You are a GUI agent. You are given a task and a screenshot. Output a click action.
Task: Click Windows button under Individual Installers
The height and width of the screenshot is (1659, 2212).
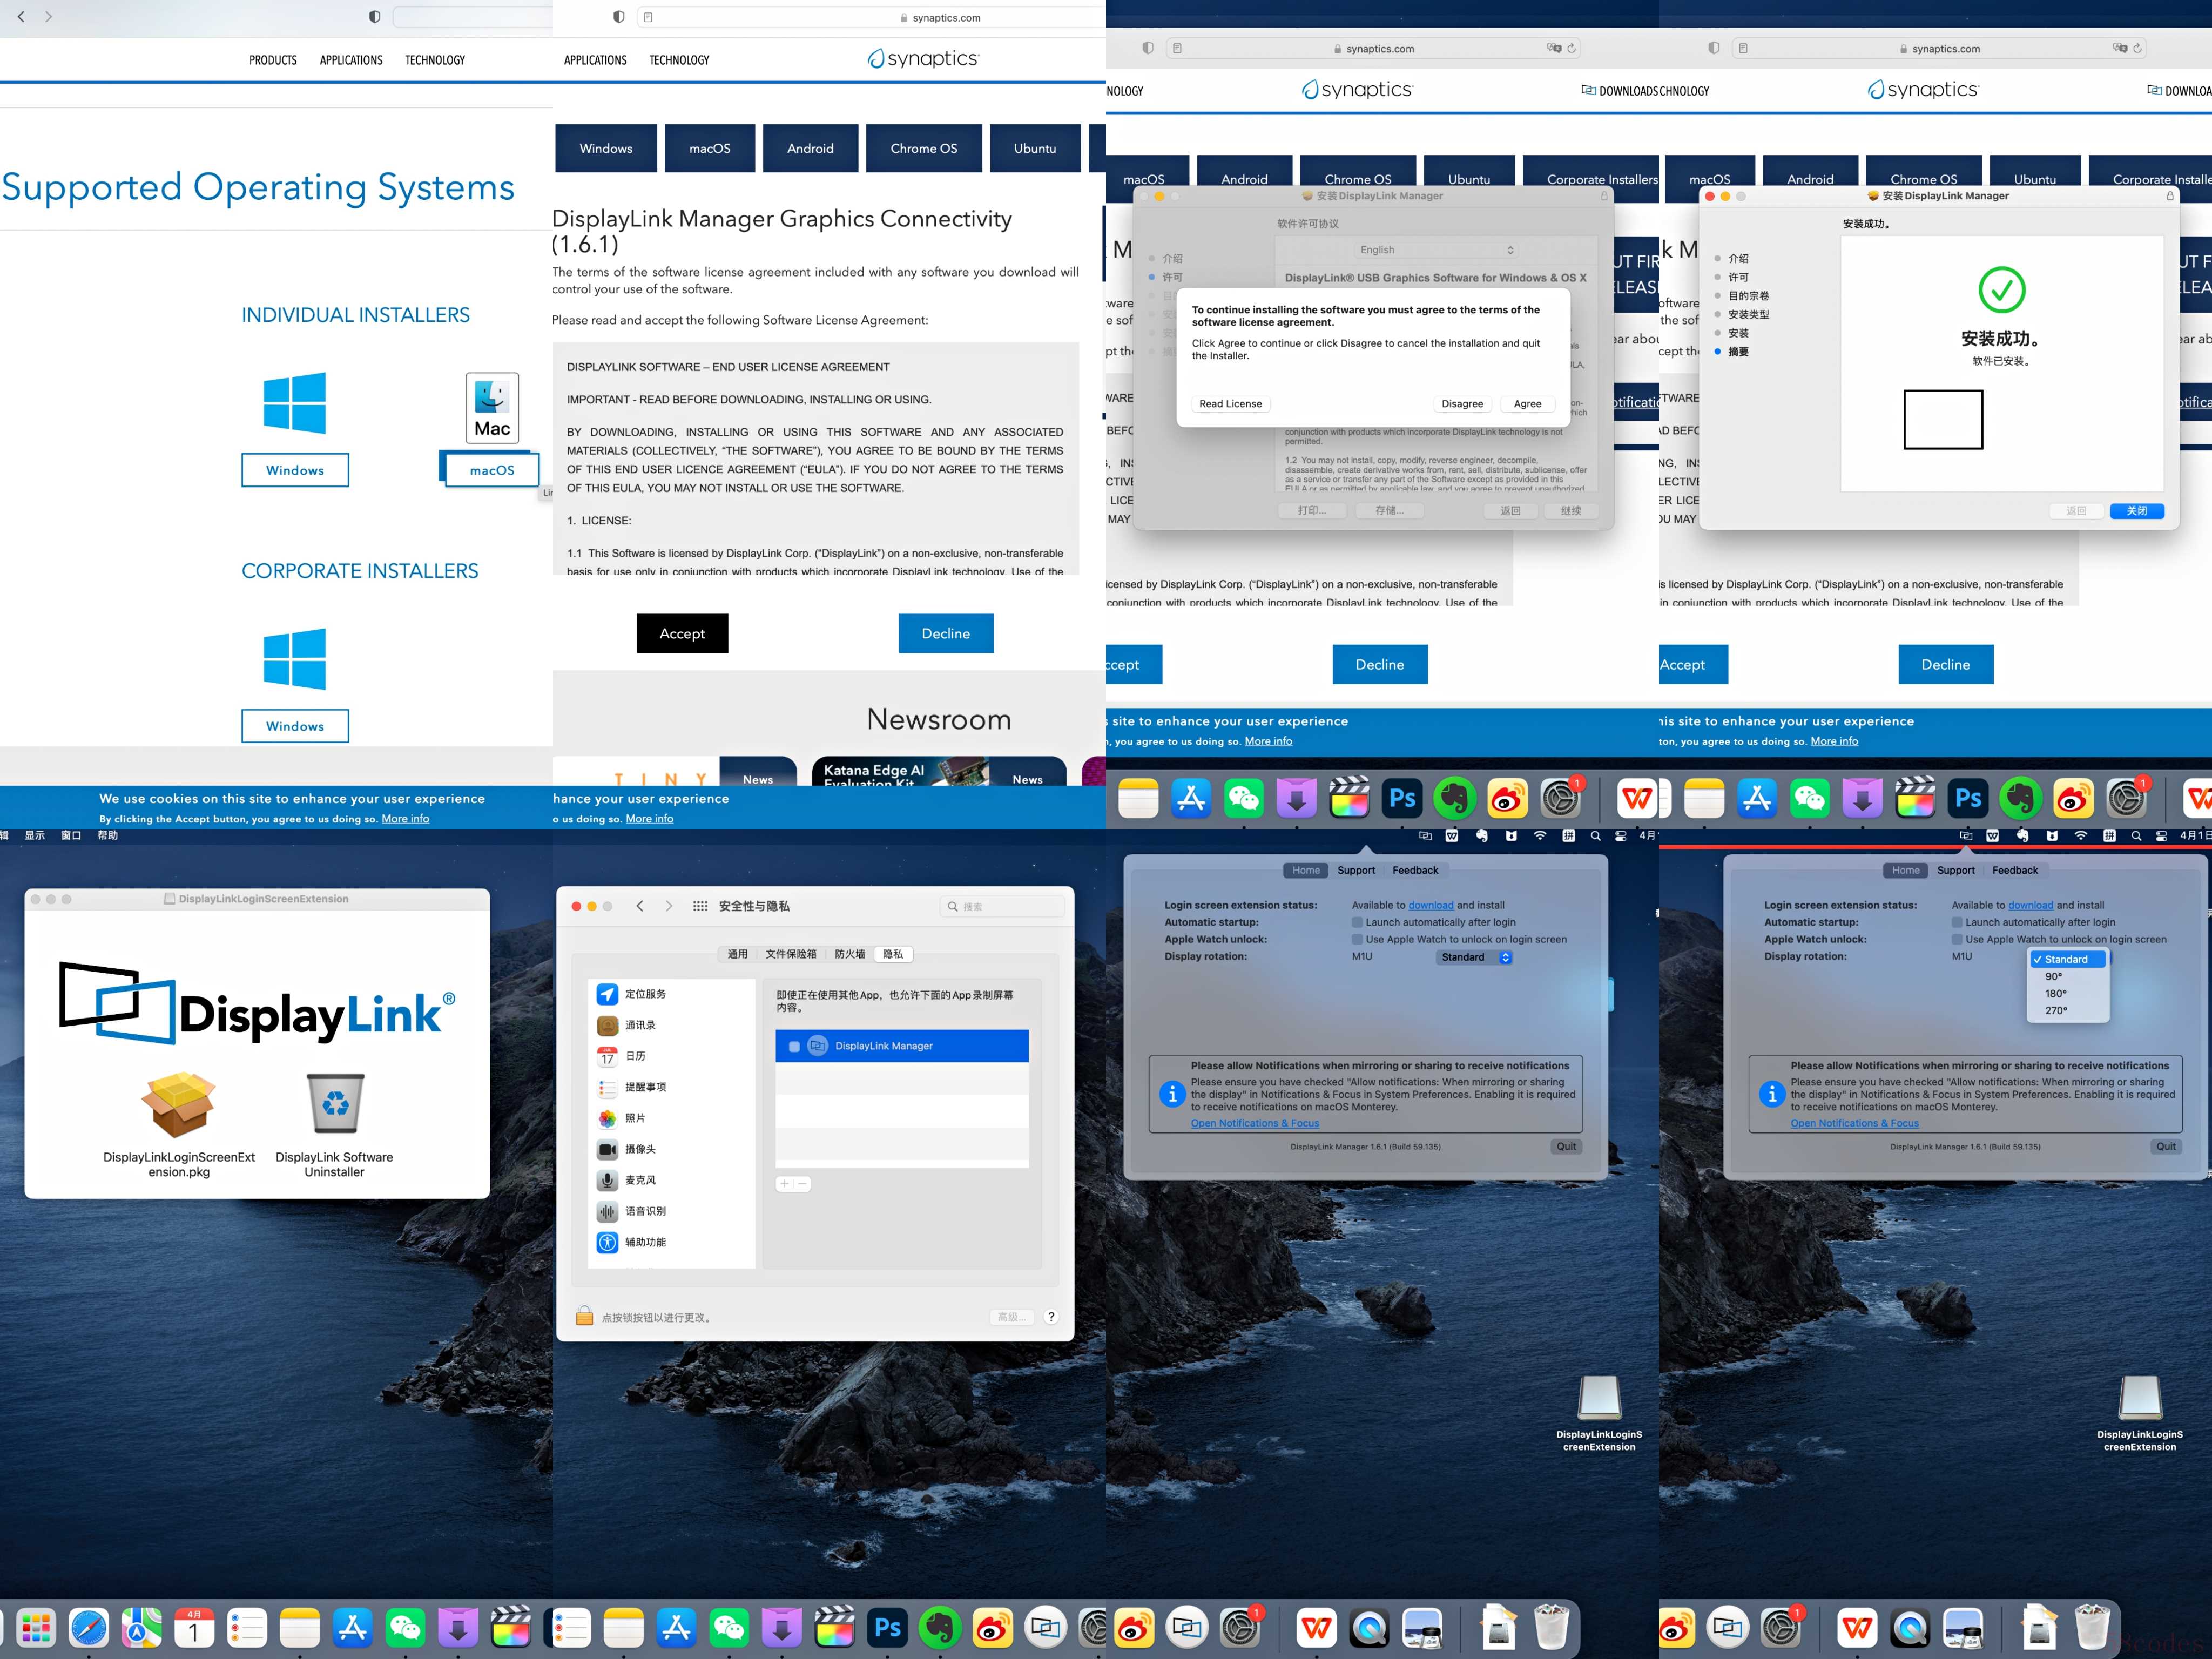click(x=295, y=470)
